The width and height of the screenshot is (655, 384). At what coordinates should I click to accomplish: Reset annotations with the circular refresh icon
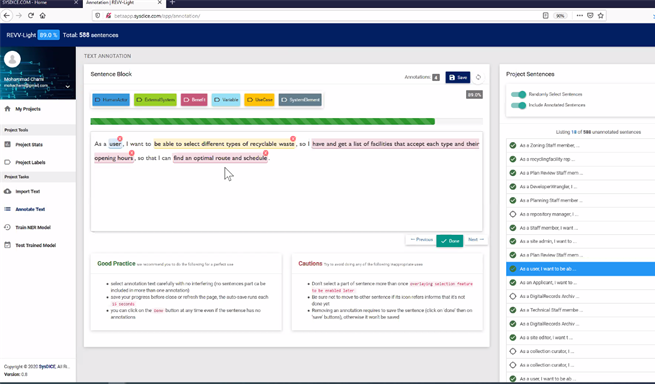point(478,77)
